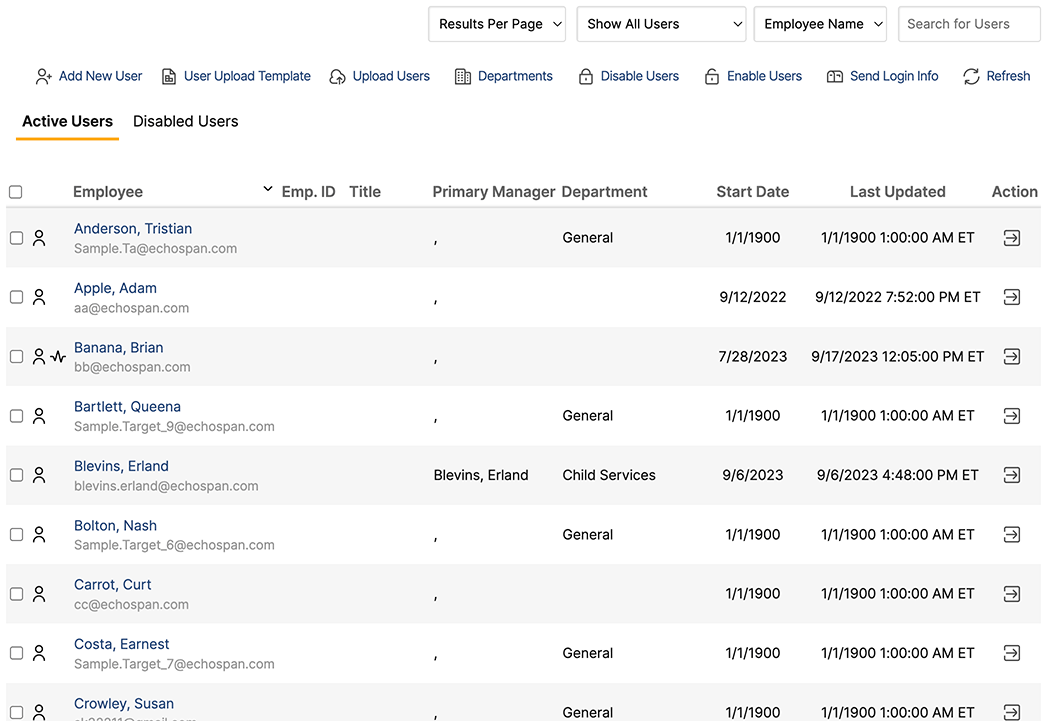This screenshot has width=1043, height=721.
Task: Click timestamp 9/12/2022 7:52:00 PM ET
Action: click(x=897, y=297)
